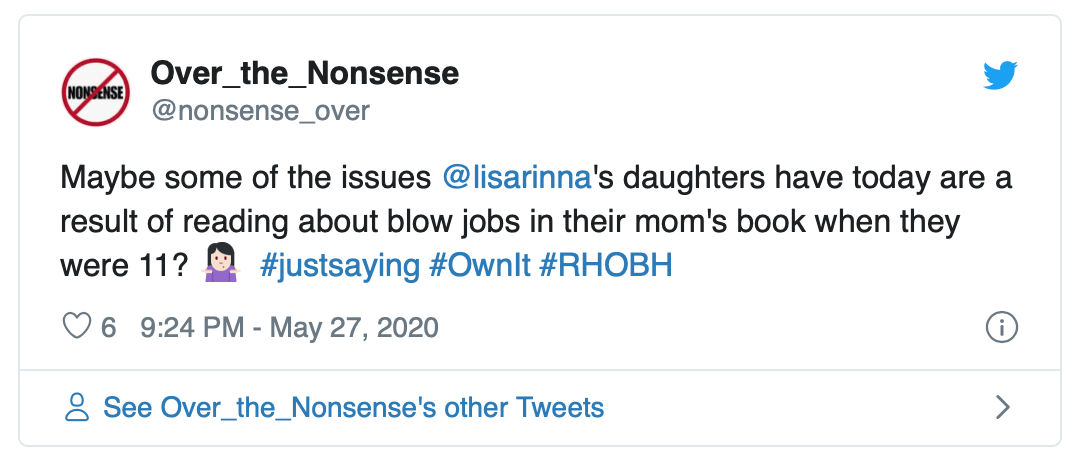This screenshot has width=1078, height=460.
Task: Click the like count number 6
Action: coord(109,327)
